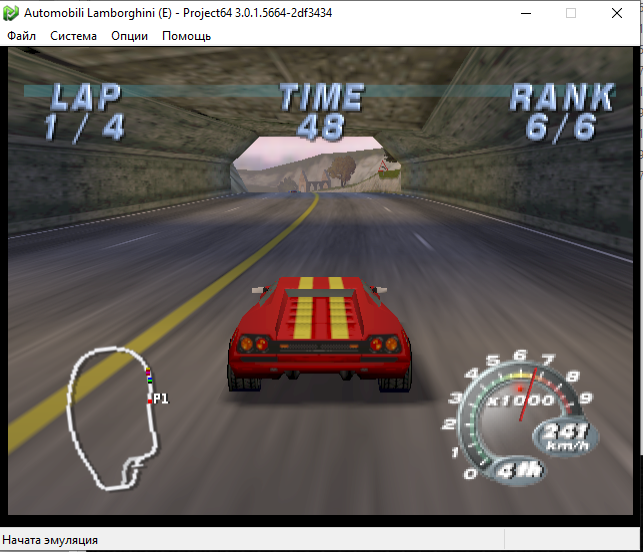Click the LAP 1 / 4 counter
This screenshot has height=552, width=643.
pyautogui.click(x=84, y=112)
